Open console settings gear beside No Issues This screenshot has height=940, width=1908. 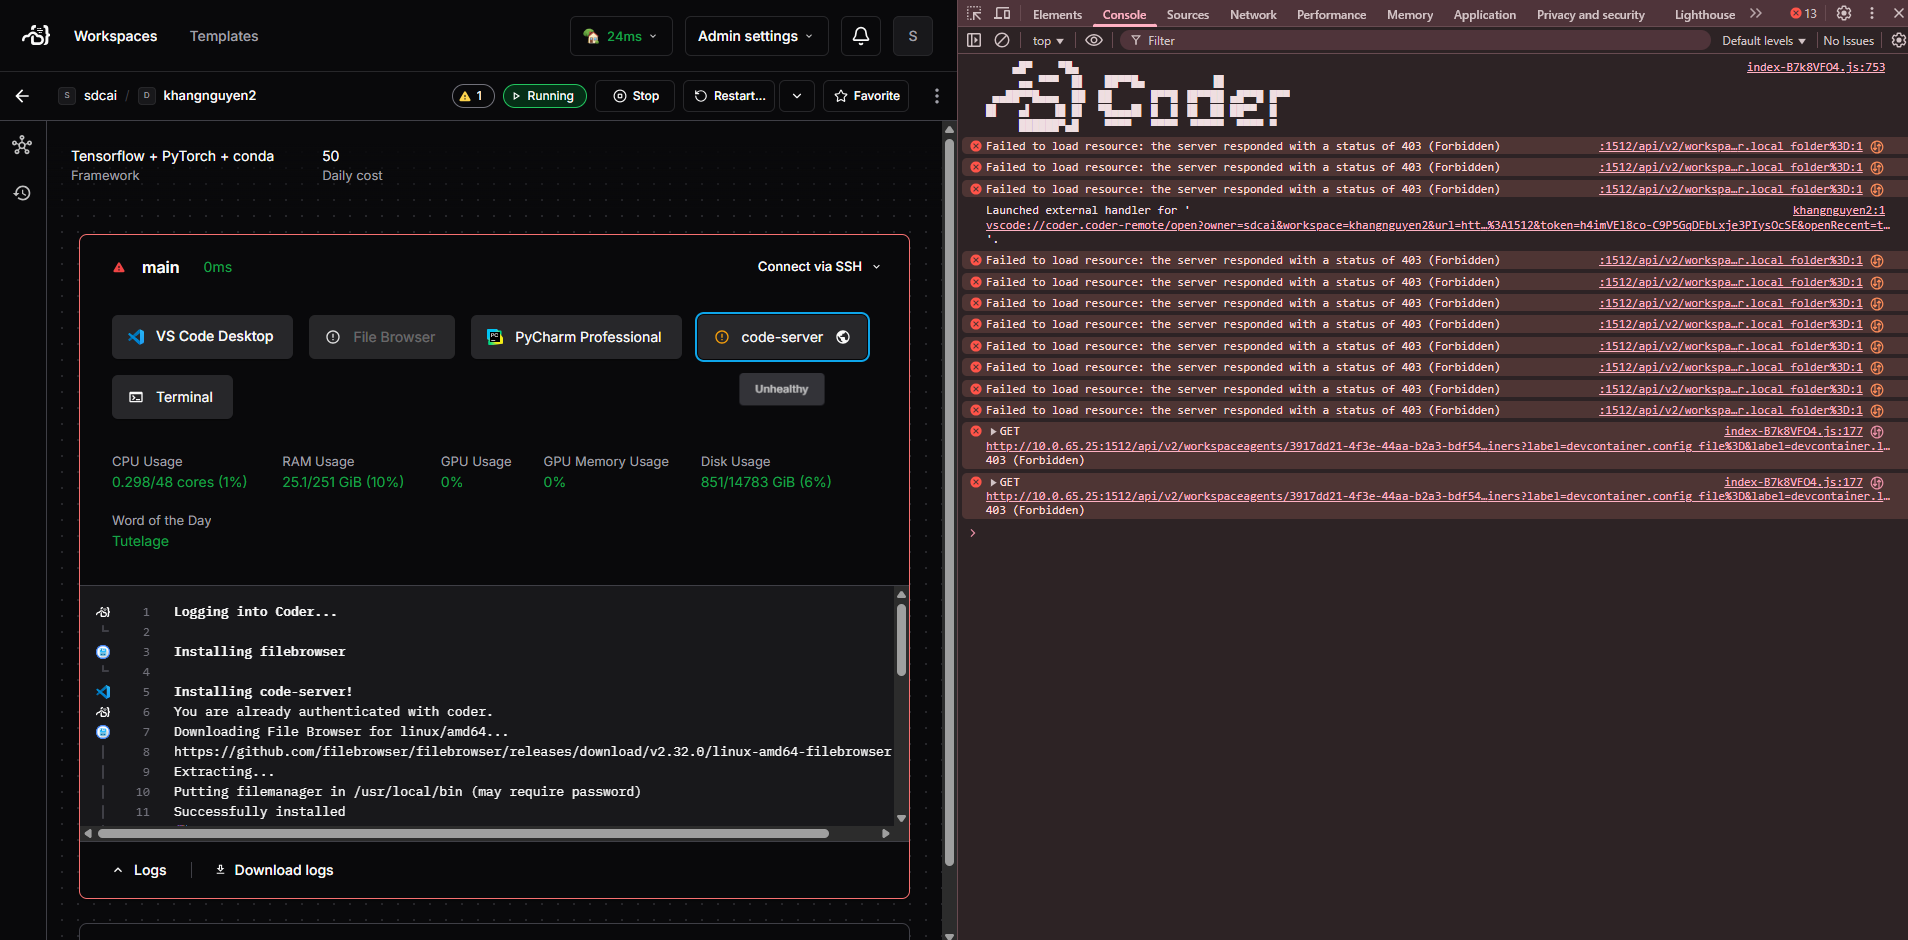pos(1898,41)
